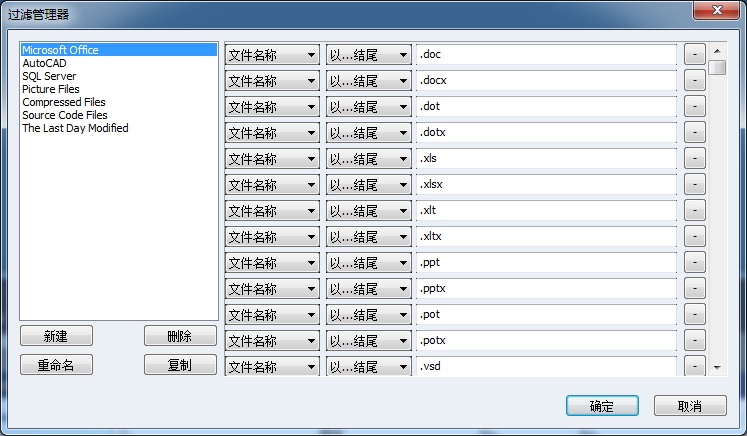
Task: Click the .vsd text field
Action: pyautogui.click(x=546, y=366)
